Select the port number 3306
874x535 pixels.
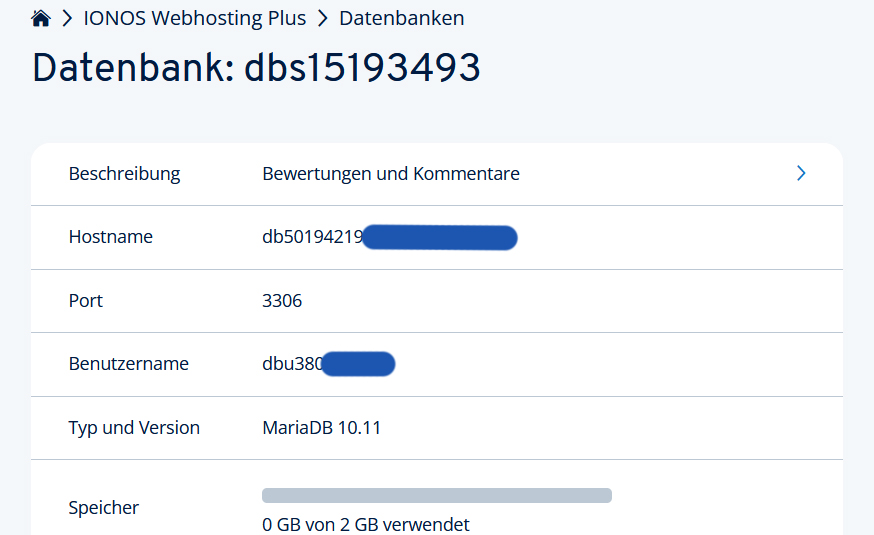[x=282, y=301]
